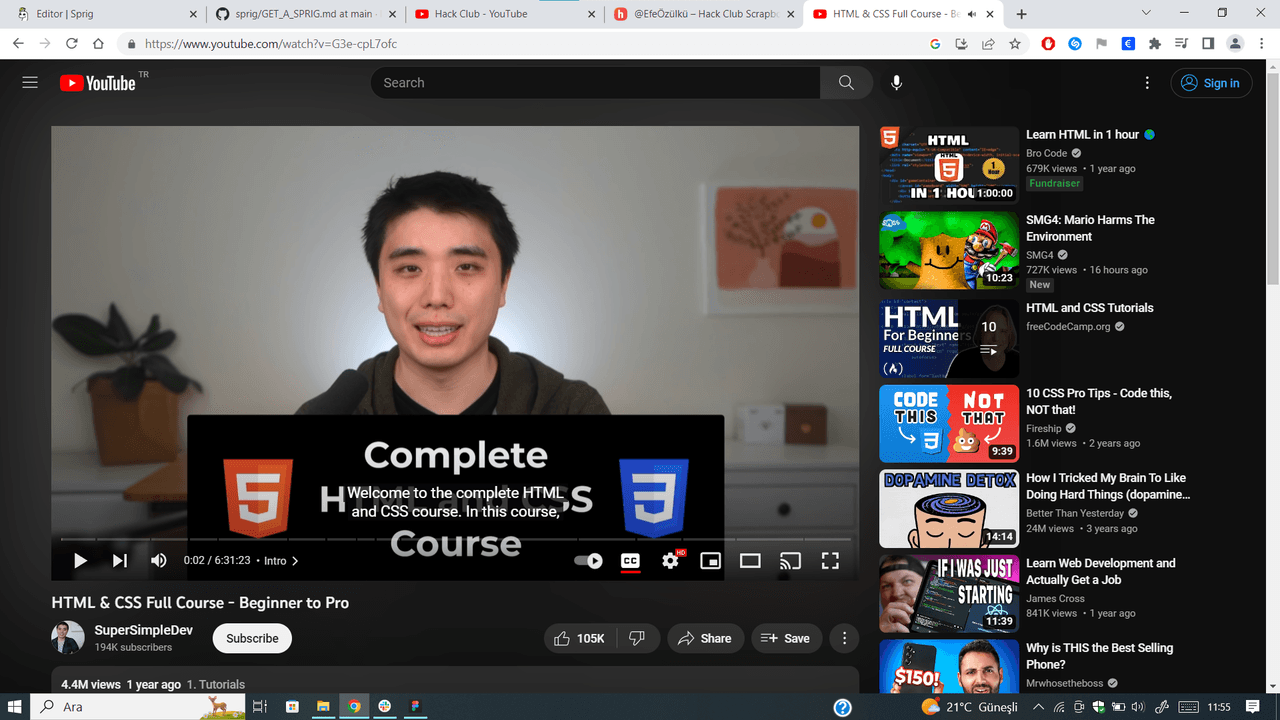
Task: Switch to theater mode view
Action: 750,561
